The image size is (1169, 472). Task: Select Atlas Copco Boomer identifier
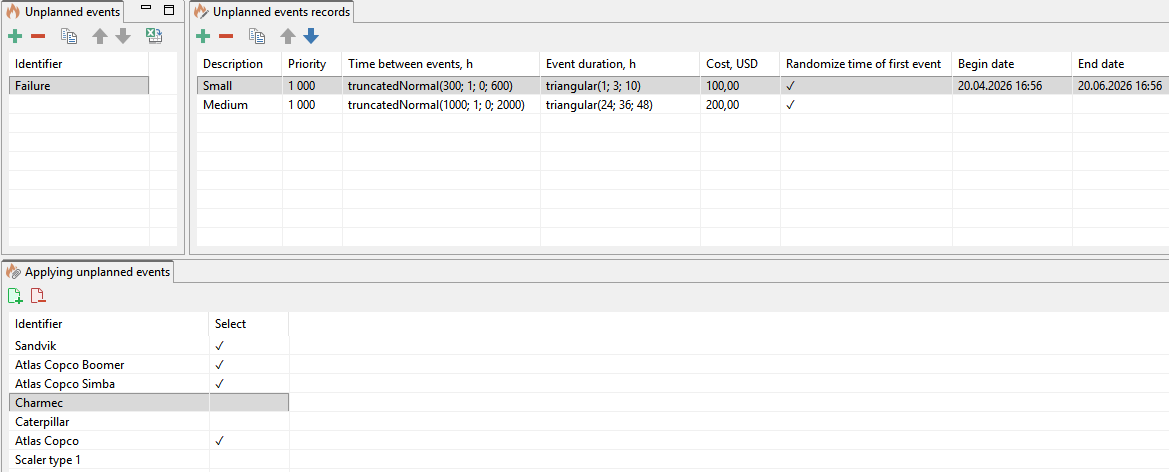click(x=109, y=365)
